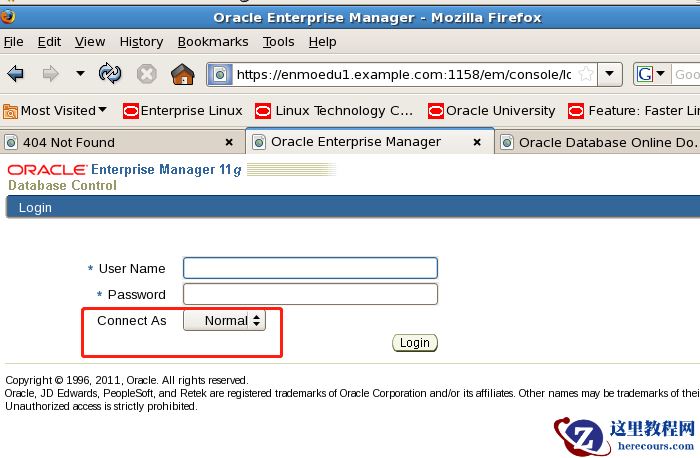Open the Bookmarks menu
The width and height of the screenshot is (700, 458).
pyautogui.click(x=213, y=42)
